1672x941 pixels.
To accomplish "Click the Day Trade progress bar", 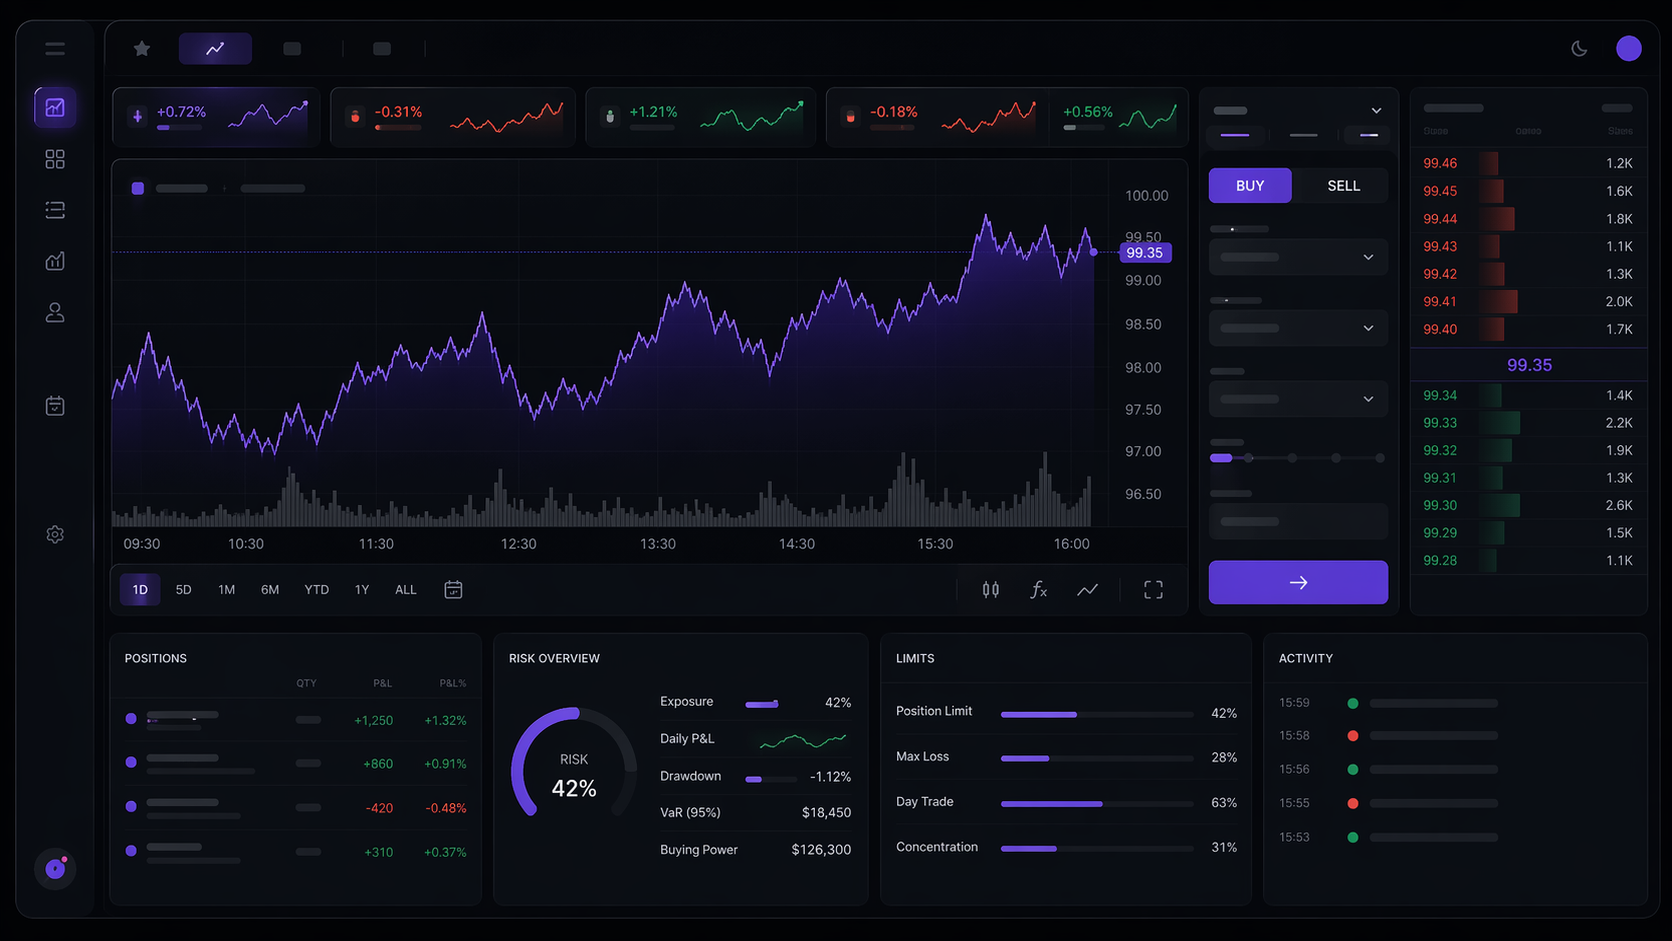I will [1097, 804].
